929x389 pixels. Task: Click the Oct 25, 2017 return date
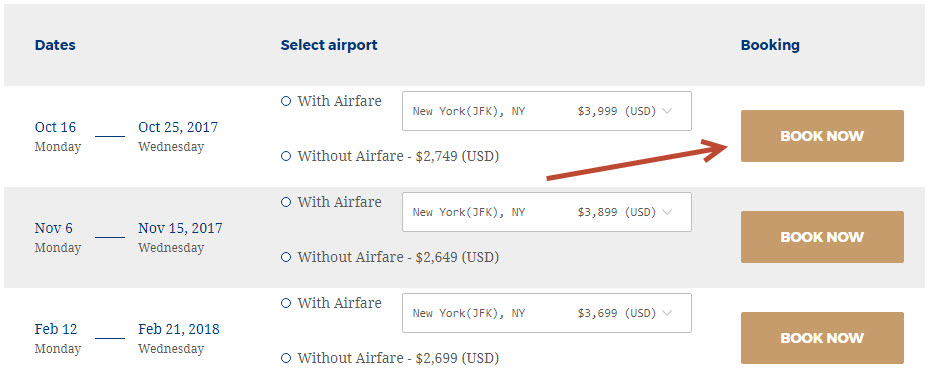point(178,127)
